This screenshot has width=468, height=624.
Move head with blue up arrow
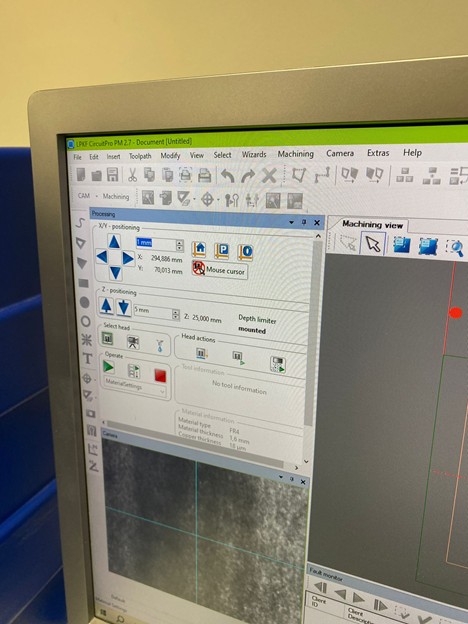(114, 242)
